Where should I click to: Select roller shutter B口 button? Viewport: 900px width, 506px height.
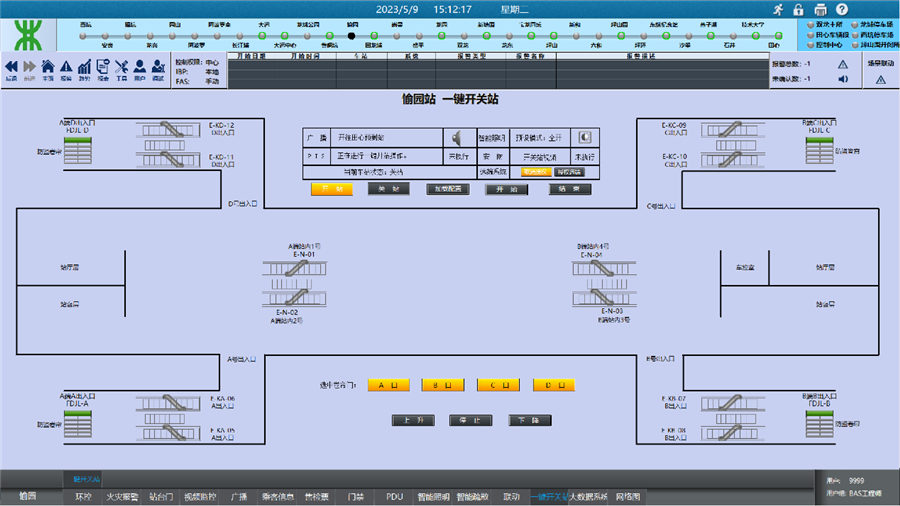click(x=443, y=385)
